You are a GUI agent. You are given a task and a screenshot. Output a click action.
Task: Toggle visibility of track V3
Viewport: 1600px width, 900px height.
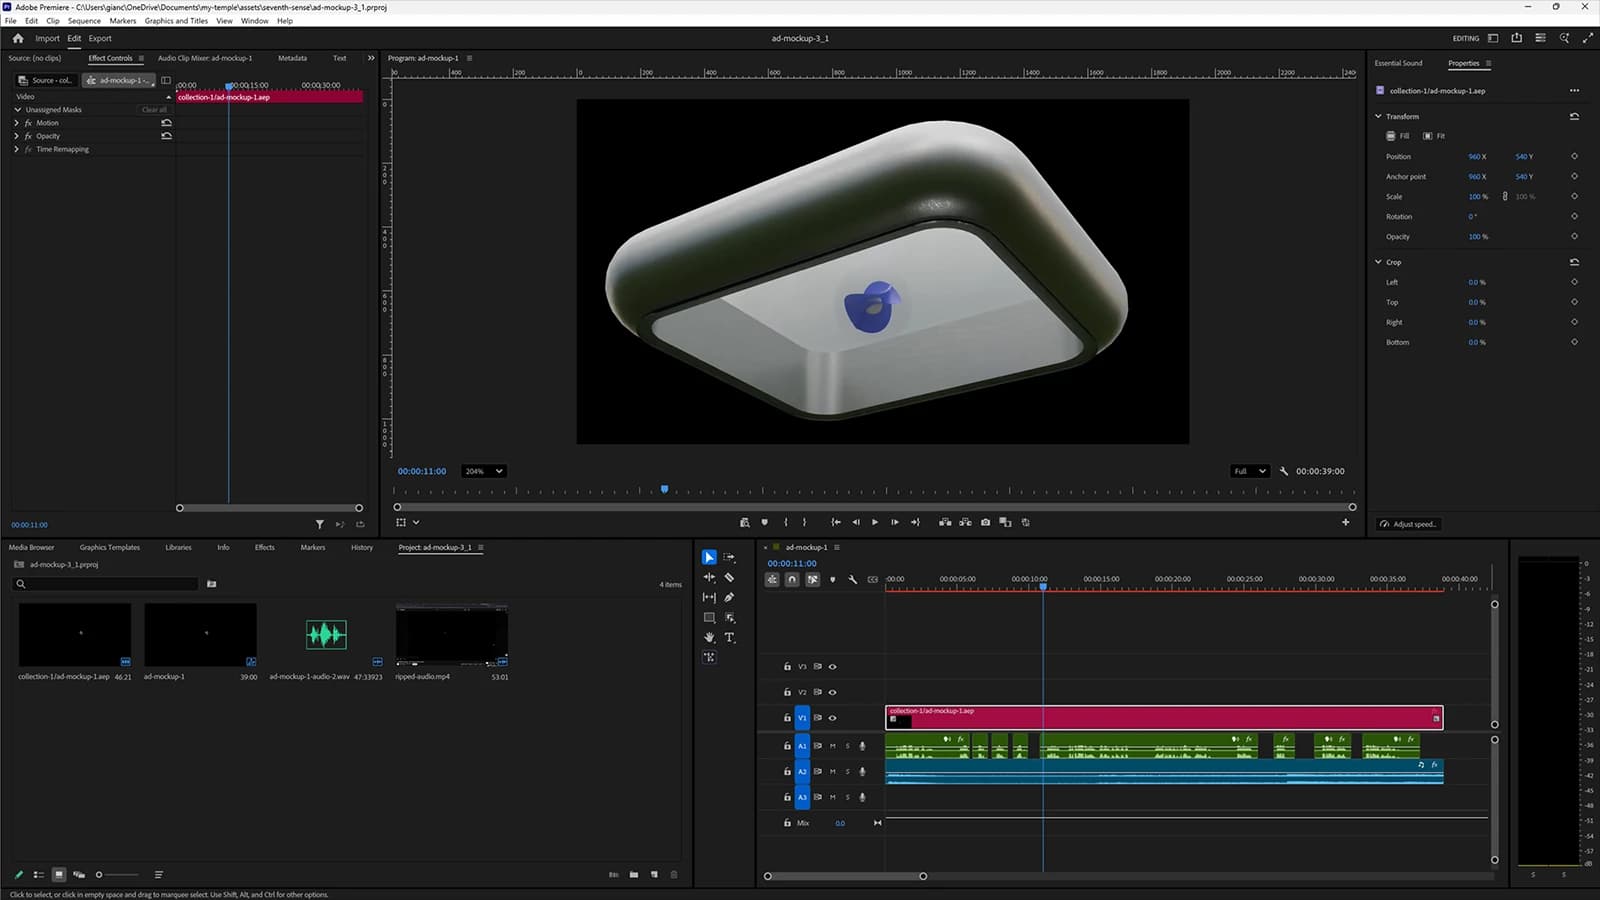click(832, 666)
